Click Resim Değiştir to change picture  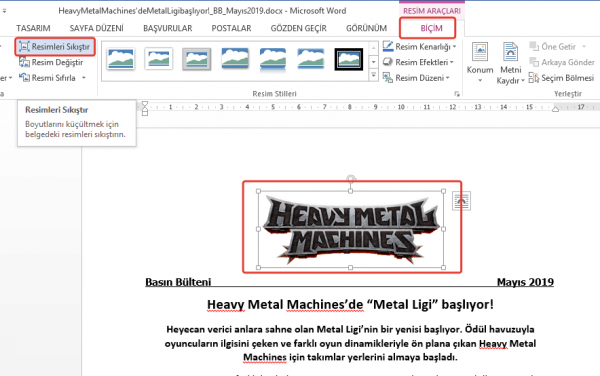tap(51, 62)
